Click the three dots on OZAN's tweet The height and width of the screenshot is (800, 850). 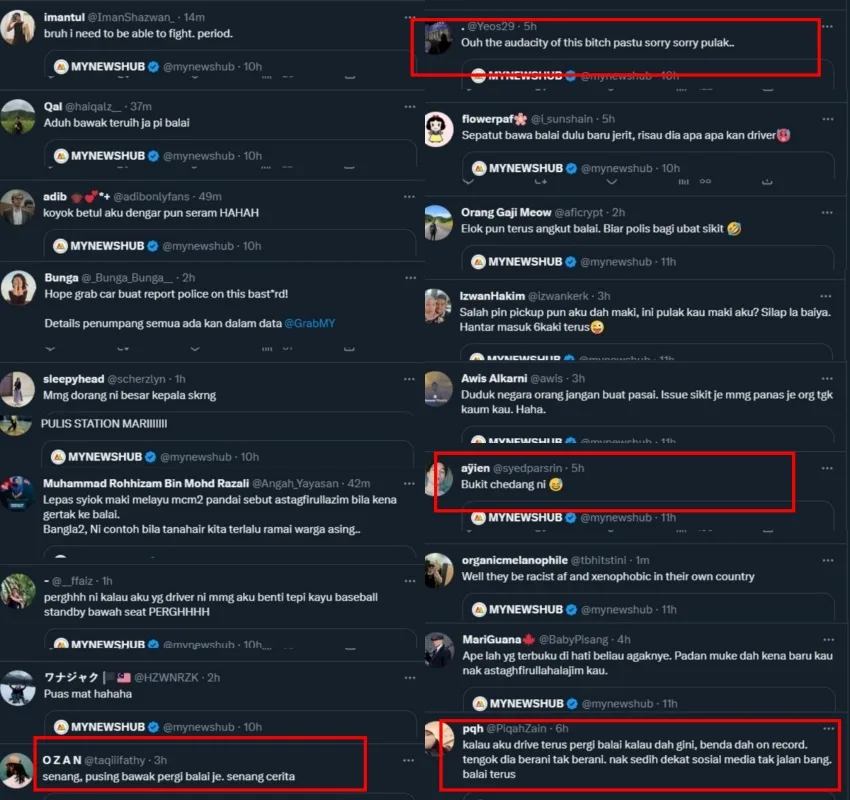click(x=409, y=761)
